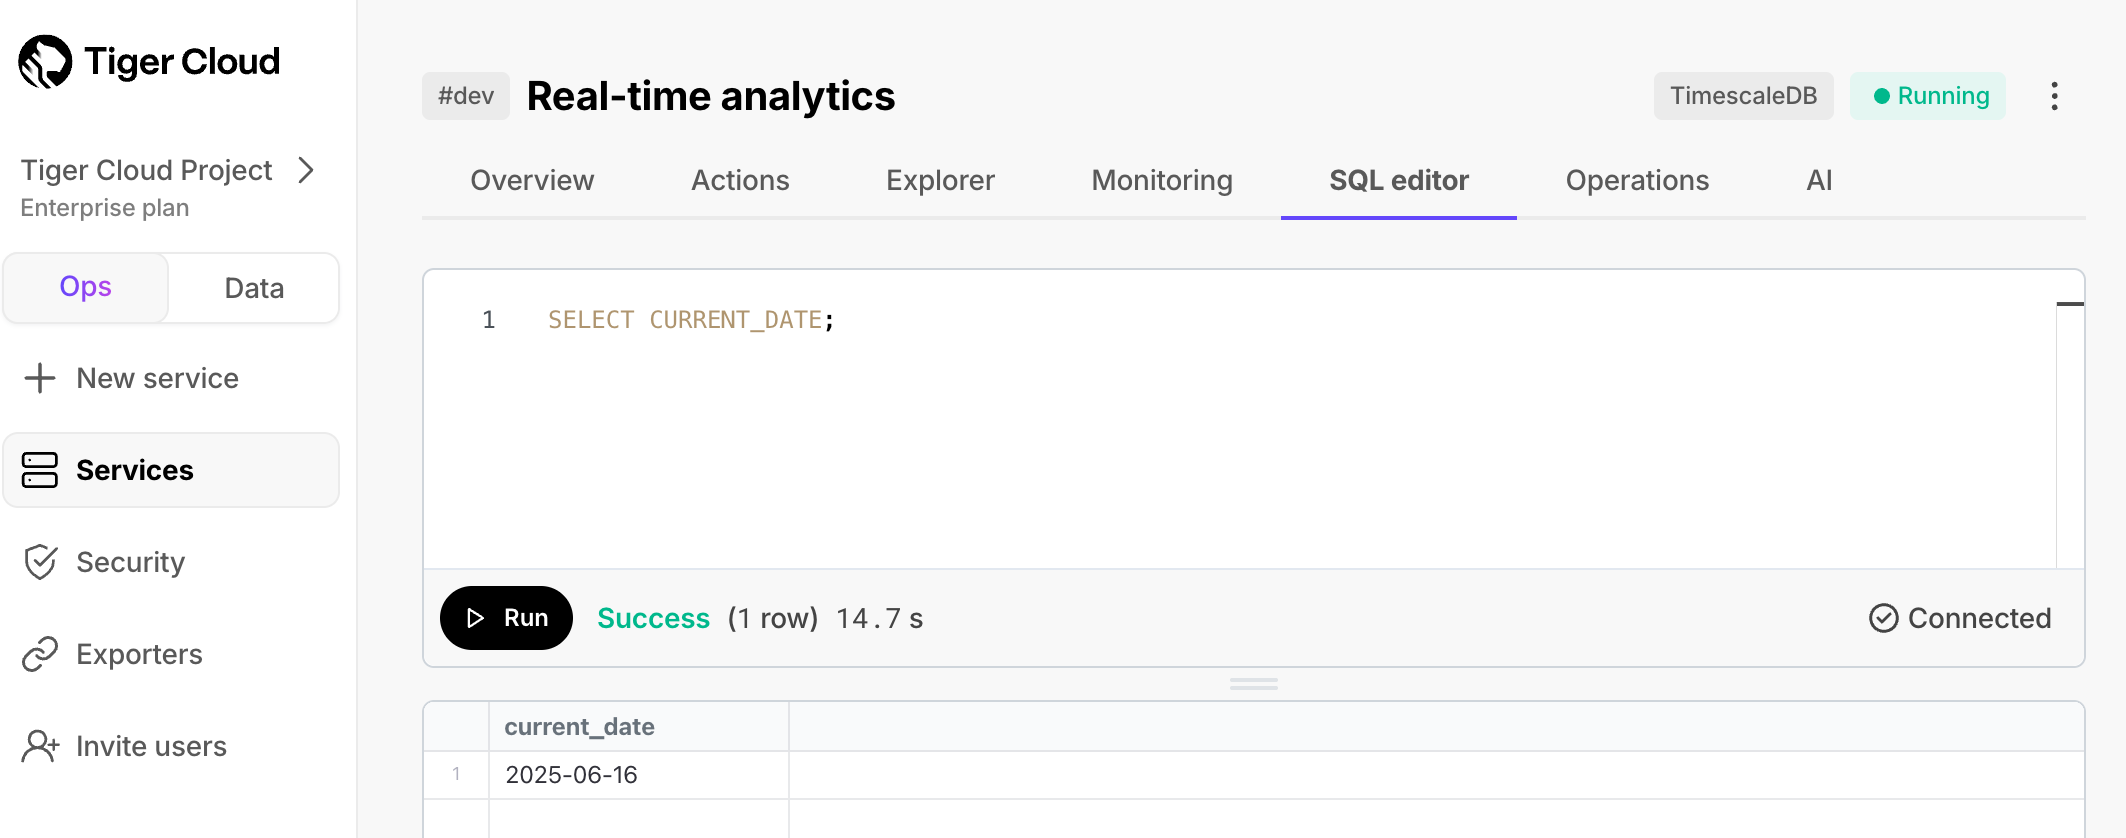
Task: Switch to the Ops toggle
Action: [x=86, y=288]
